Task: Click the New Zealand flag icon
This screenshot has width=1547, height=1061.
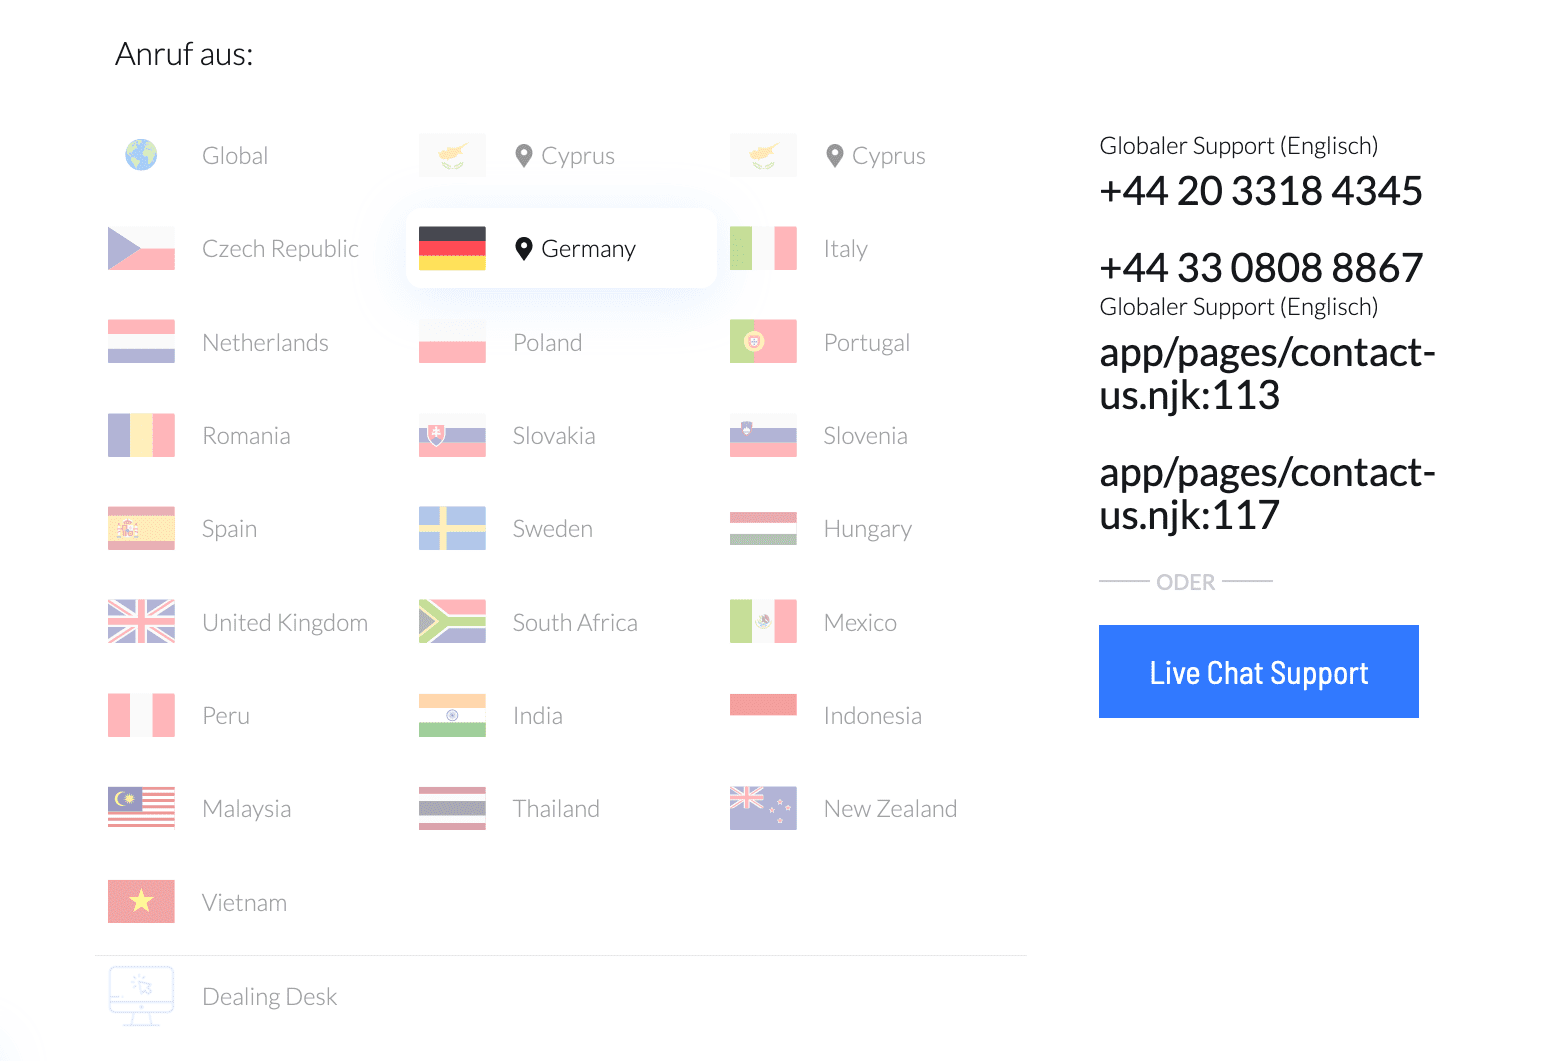Action: [x=763, y=809]
